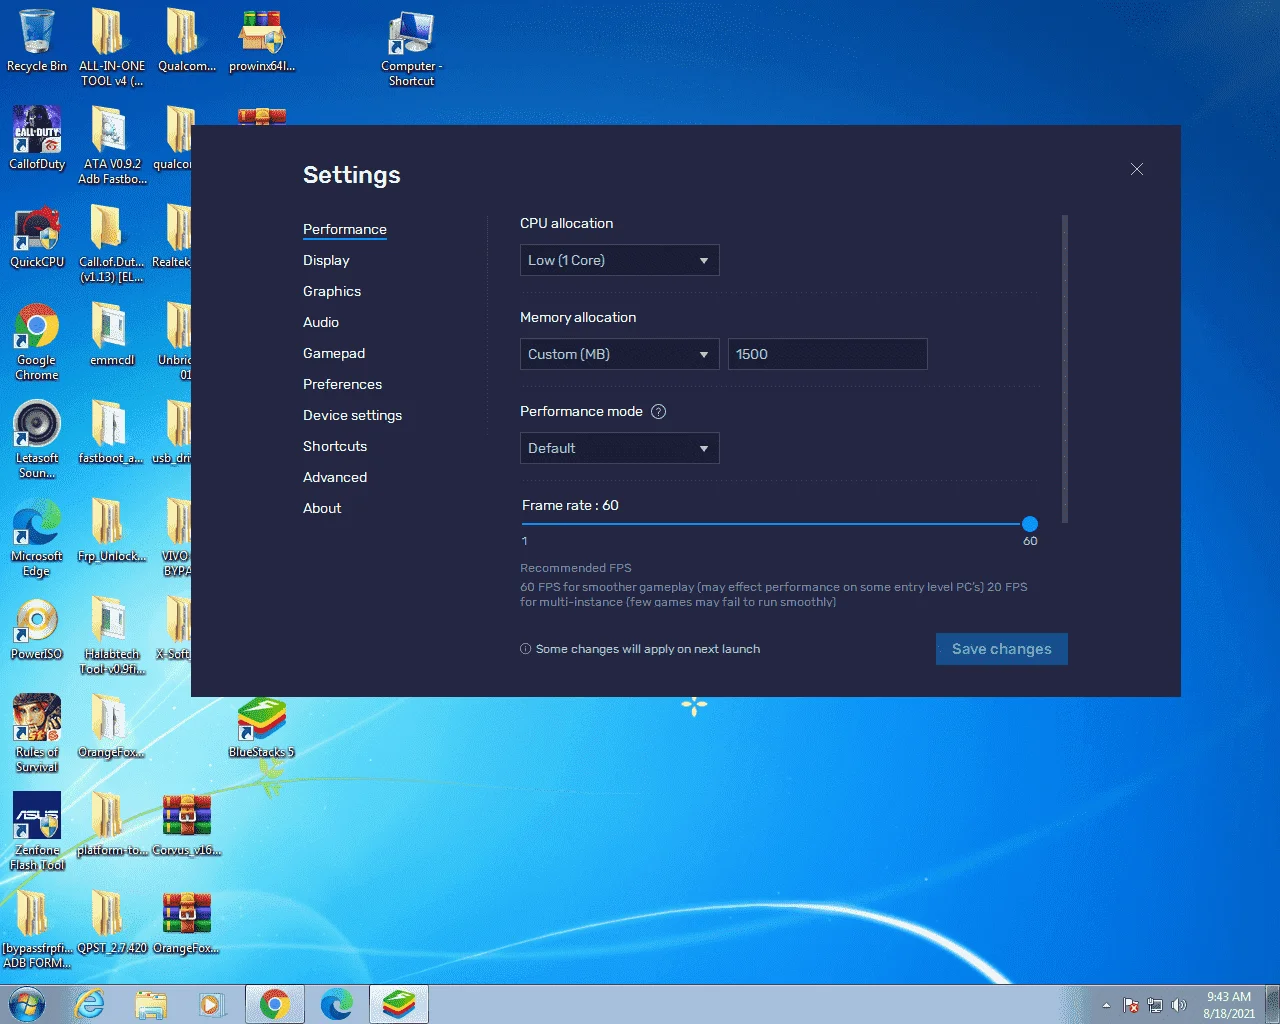Click the info icon beside next launch note
The height and width of the screenshot is (1024, 1280).
(x=525, y=649)
